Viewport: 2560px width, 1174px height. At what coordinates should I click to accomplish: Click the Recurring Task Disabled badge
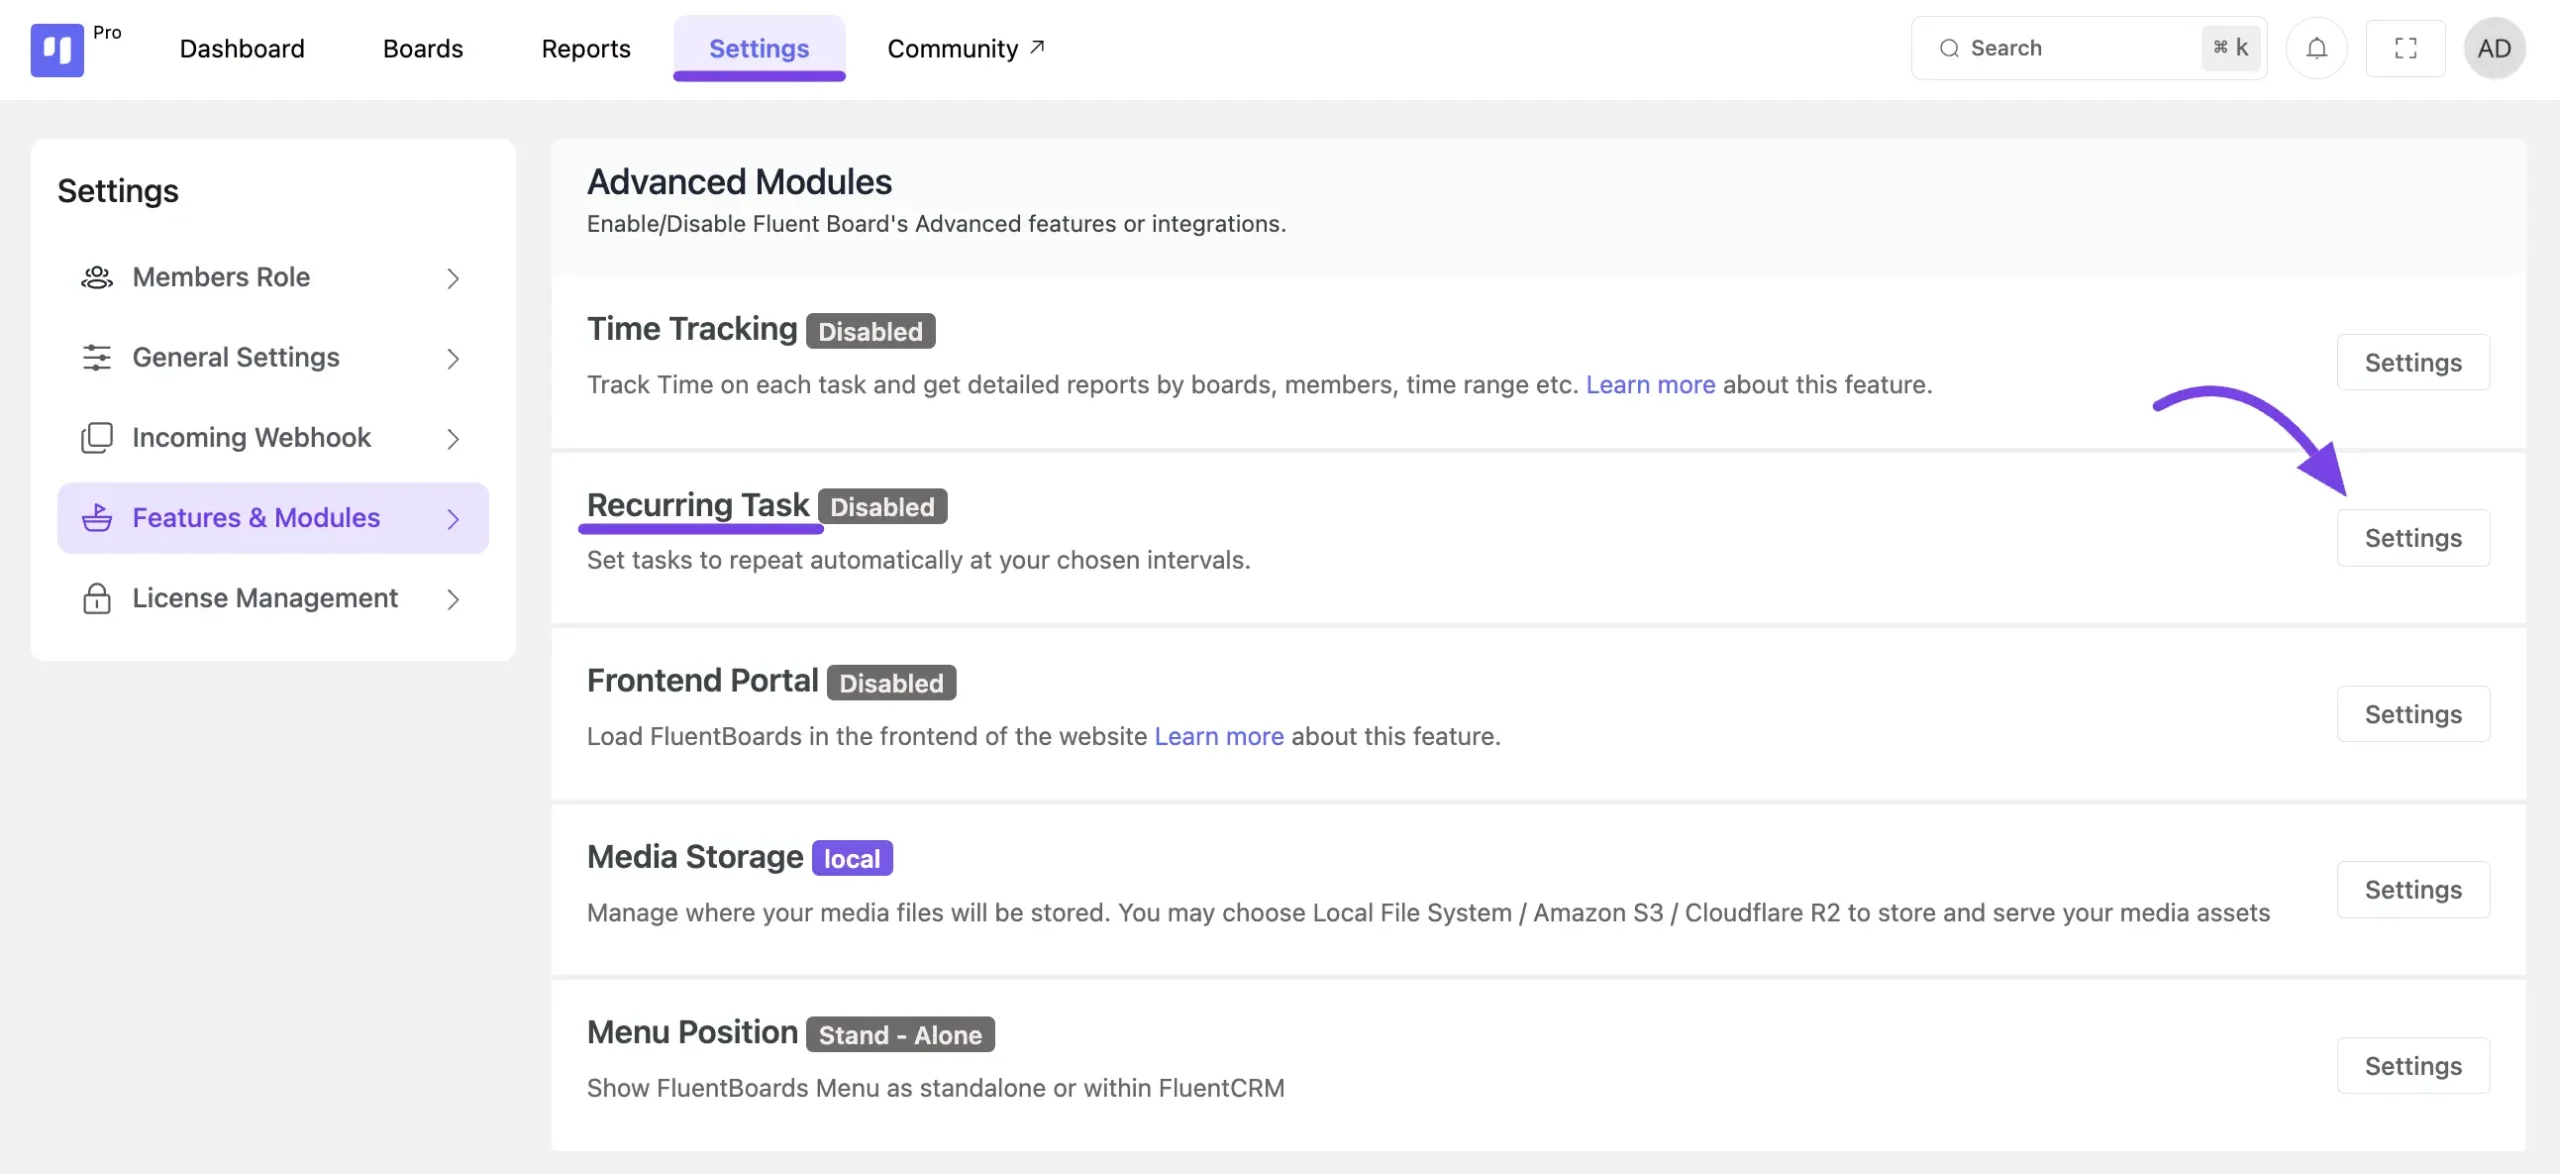pyautogui.click(x=882, y=506)
